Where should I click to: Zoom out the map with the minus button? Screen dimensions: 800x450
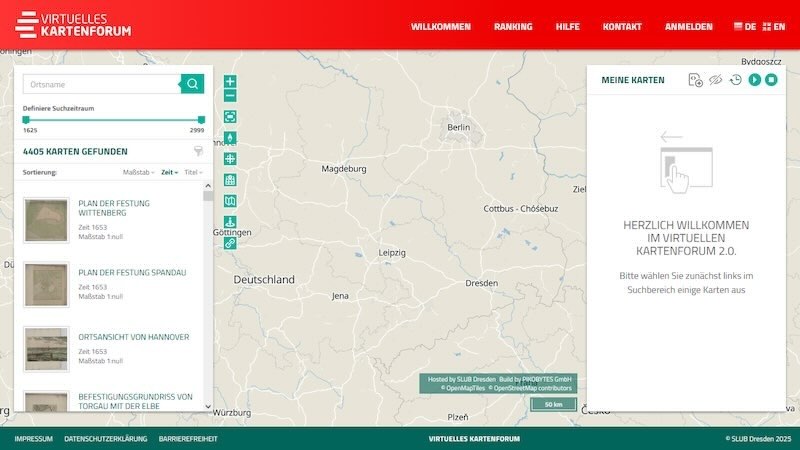pyautogui.click(x=230, y=96)
